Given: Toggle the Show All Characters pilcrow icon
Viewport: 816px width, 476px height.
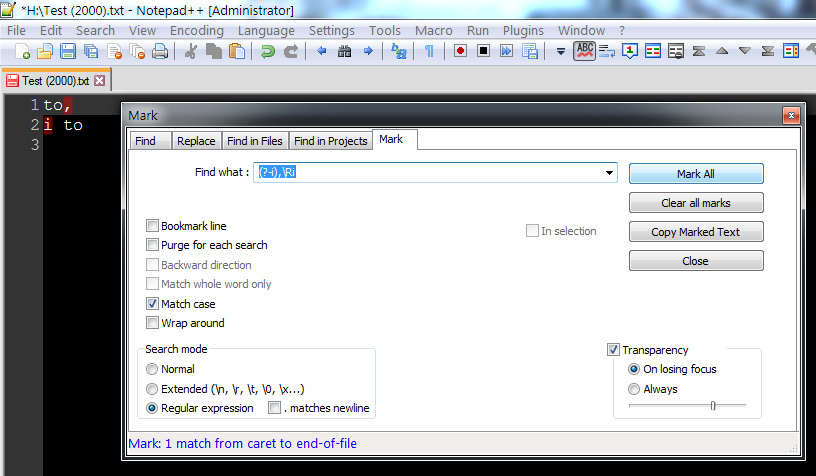Looking at the screenshot, I should tap(429, 51).
